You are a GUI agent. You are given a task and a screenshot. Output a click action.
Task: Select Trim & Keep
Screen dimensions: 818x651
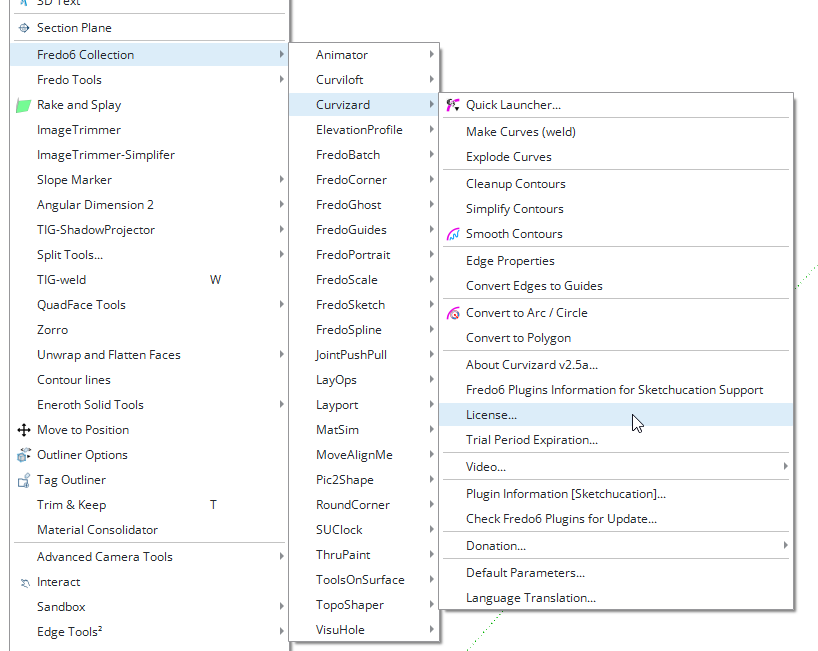click(149, 505)
